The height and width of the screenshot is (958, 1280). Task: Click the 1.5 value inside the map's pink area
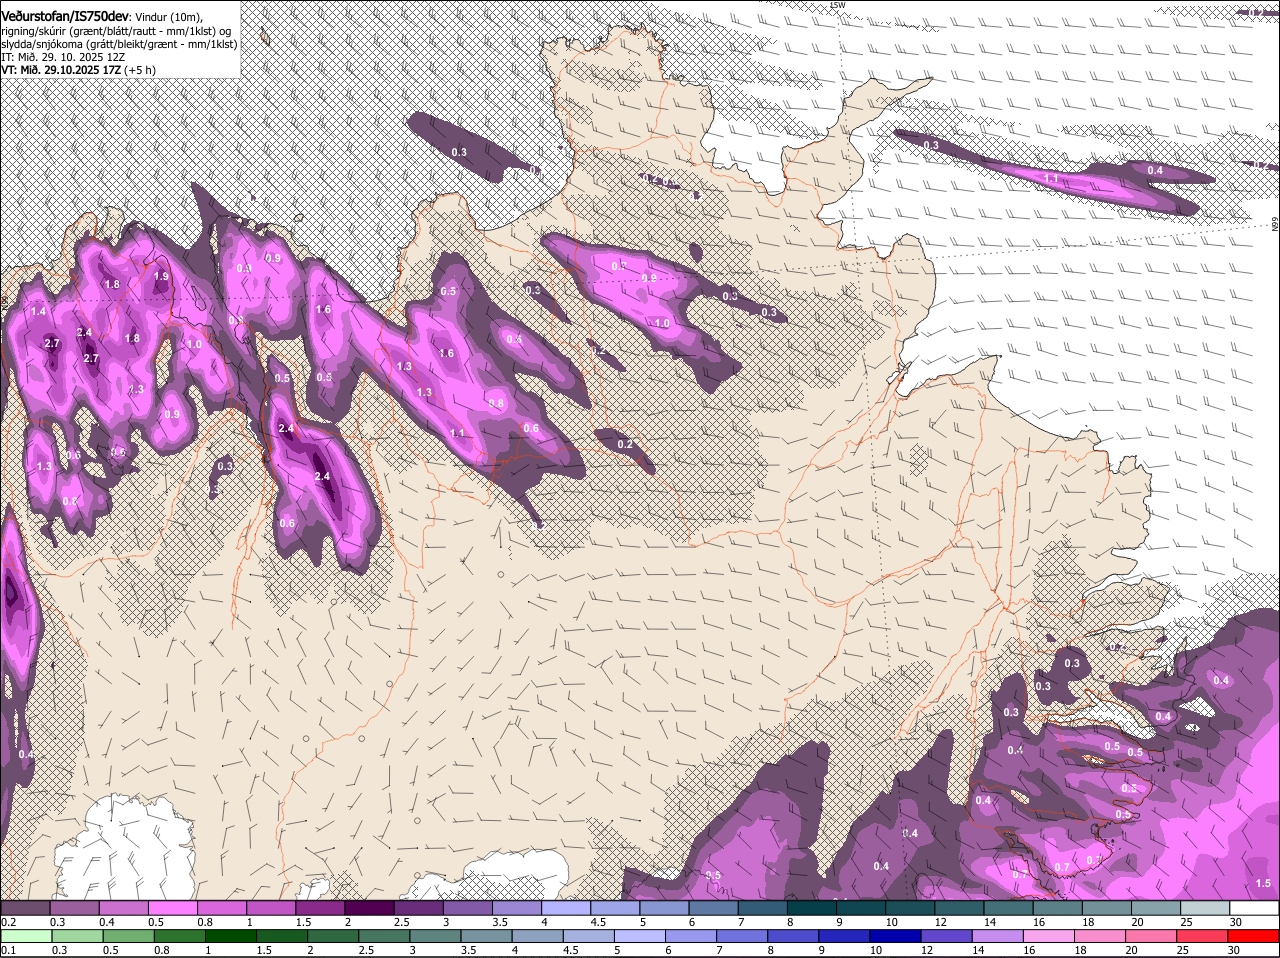1263,883
